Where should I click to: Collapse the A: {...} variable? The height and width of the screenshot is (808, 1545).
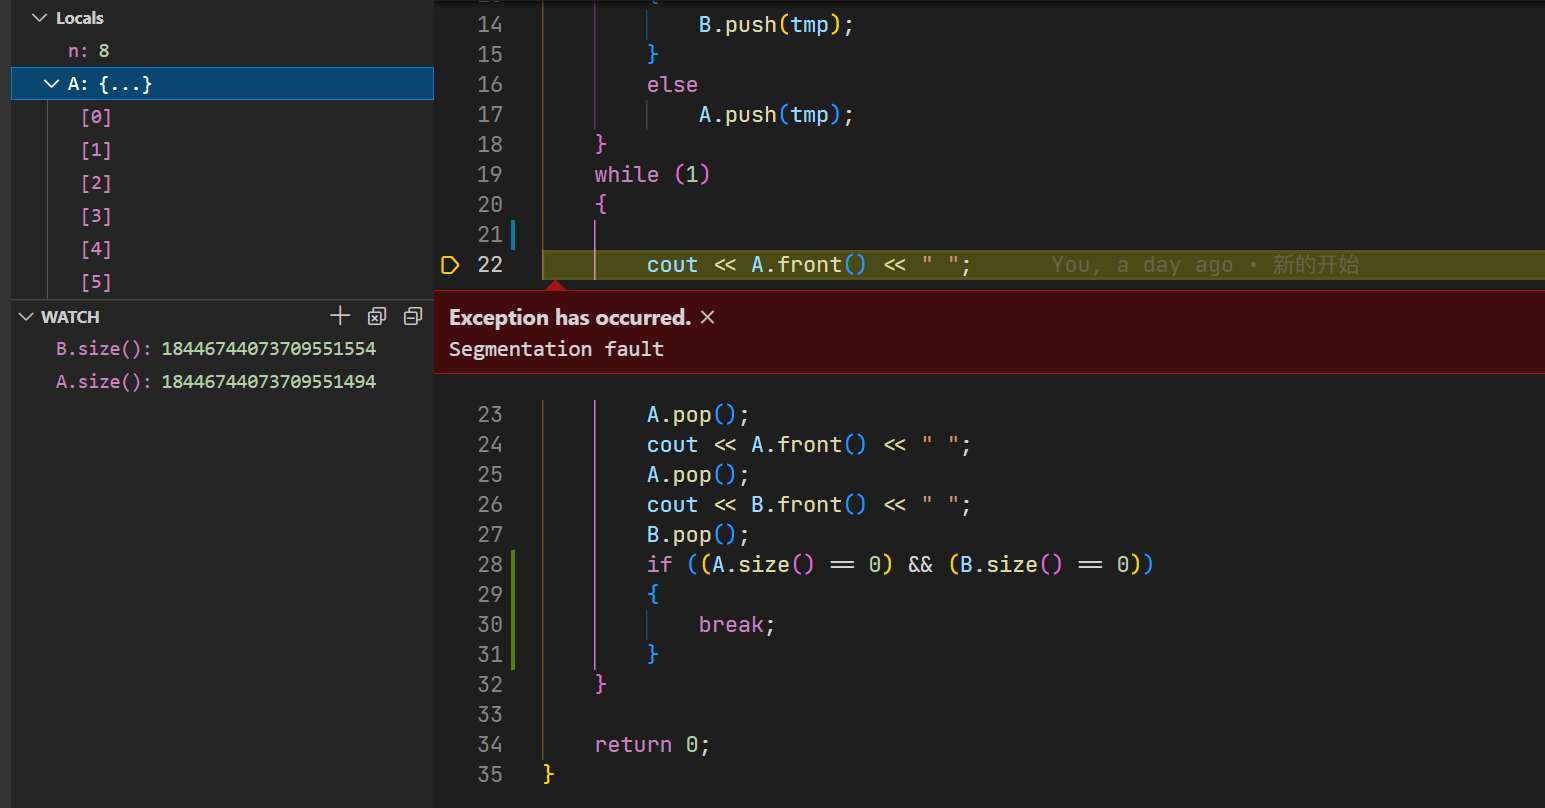click(x=52, y=84)
